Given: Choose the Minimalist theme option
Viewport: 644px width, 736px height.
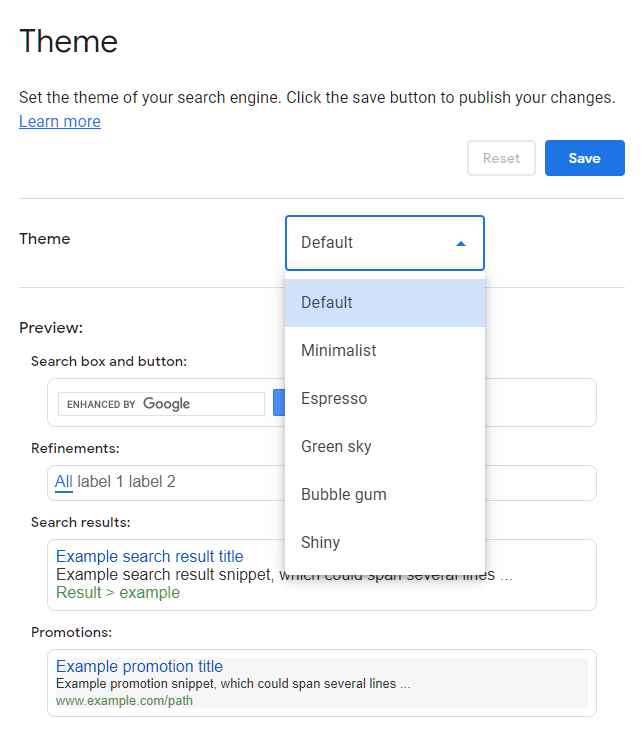Looking at the screenshot, I should point(384,351).
